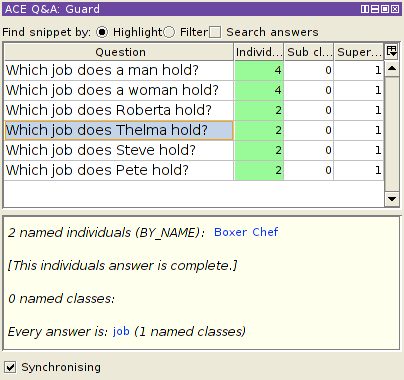
Task: Click individuals count 2 in Steve row
Action: coord(259,150)
